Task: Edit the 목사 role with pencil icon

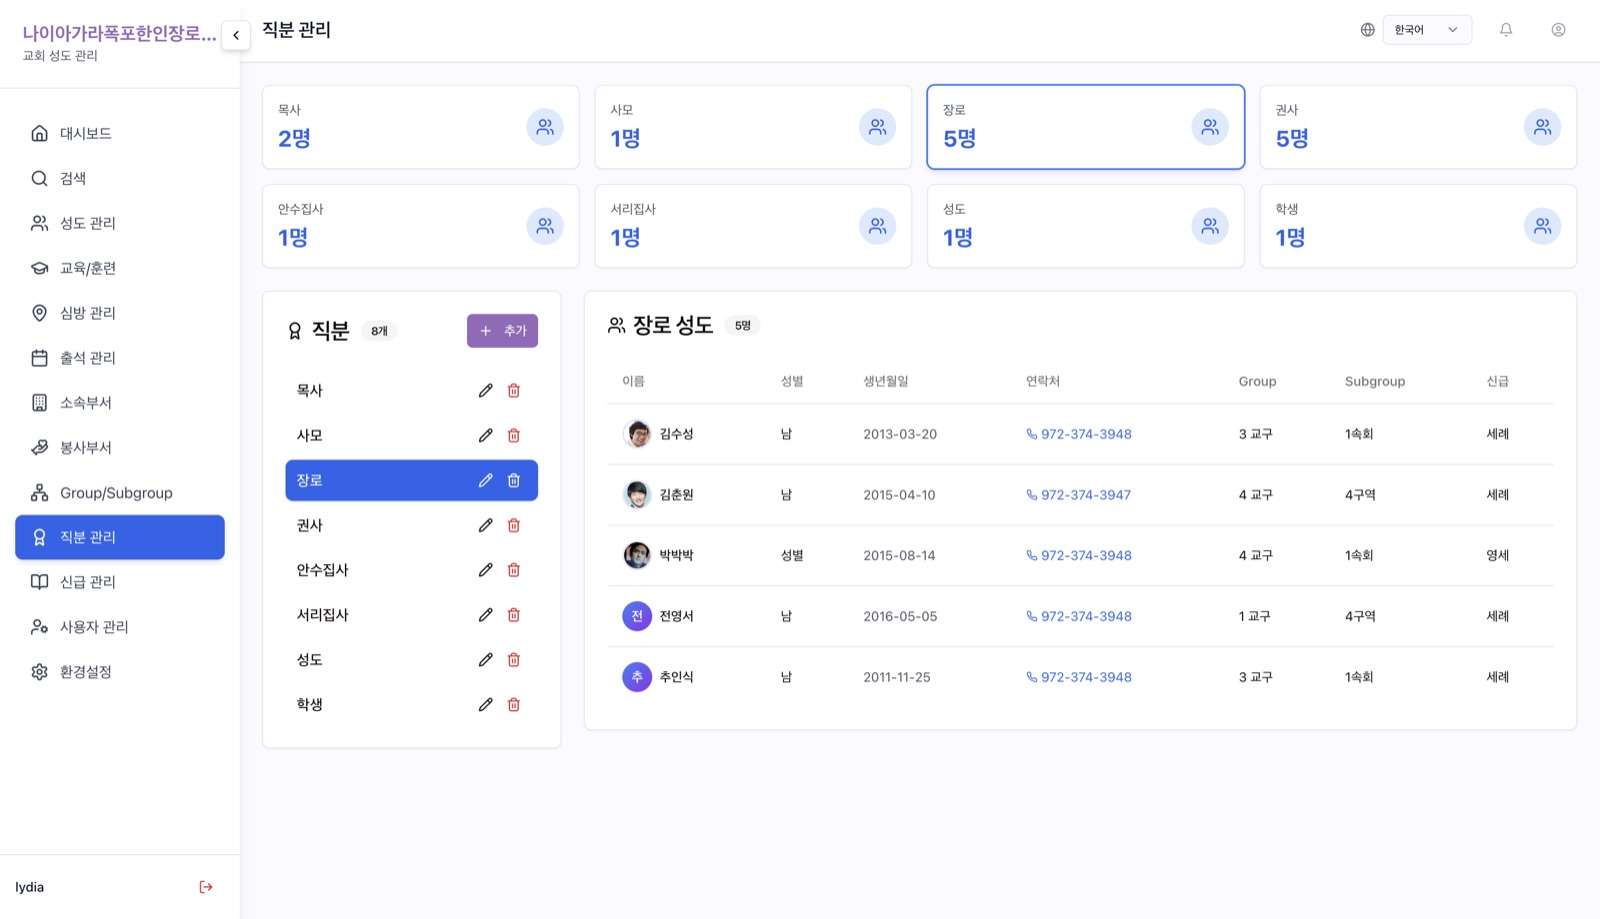Action: click(485, 390)
